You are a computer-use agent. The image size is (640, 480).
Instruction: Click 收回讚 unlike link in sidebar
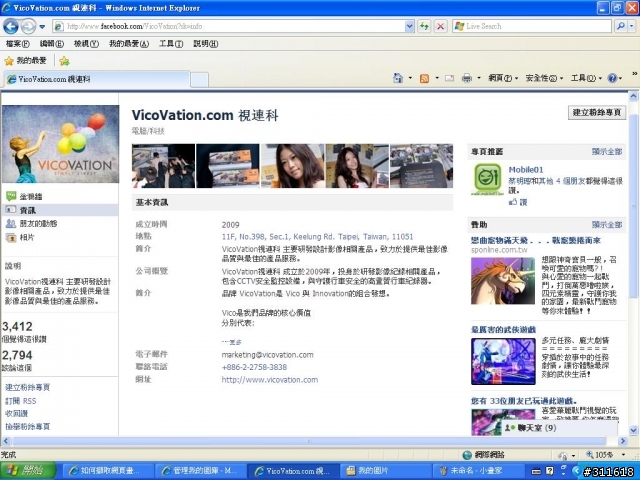tap(16, 413)
